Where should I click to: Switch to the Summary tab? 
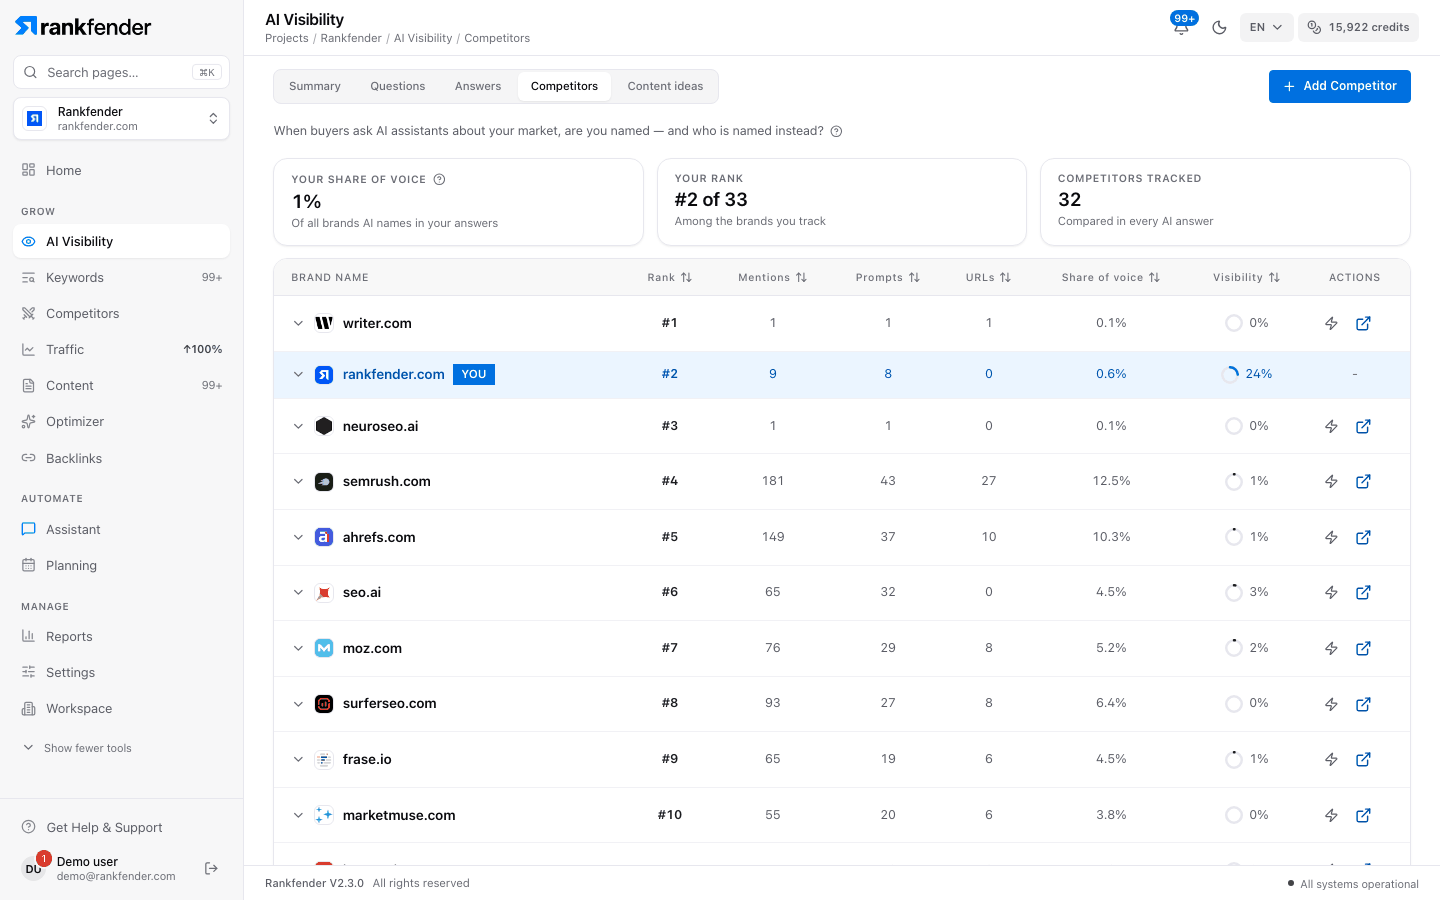click(315, 86)
